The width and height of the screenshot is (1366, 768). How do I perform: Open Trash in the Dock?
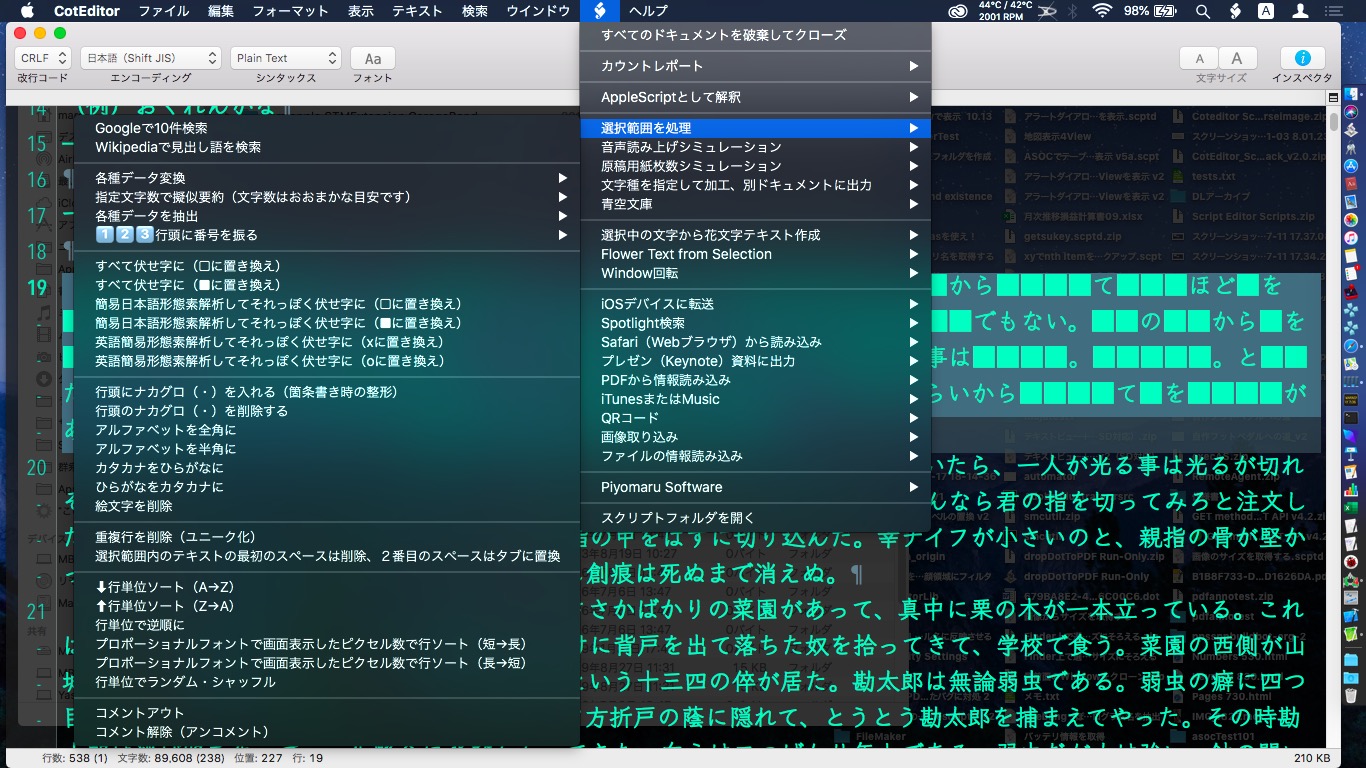click(x=1350, y=694)
